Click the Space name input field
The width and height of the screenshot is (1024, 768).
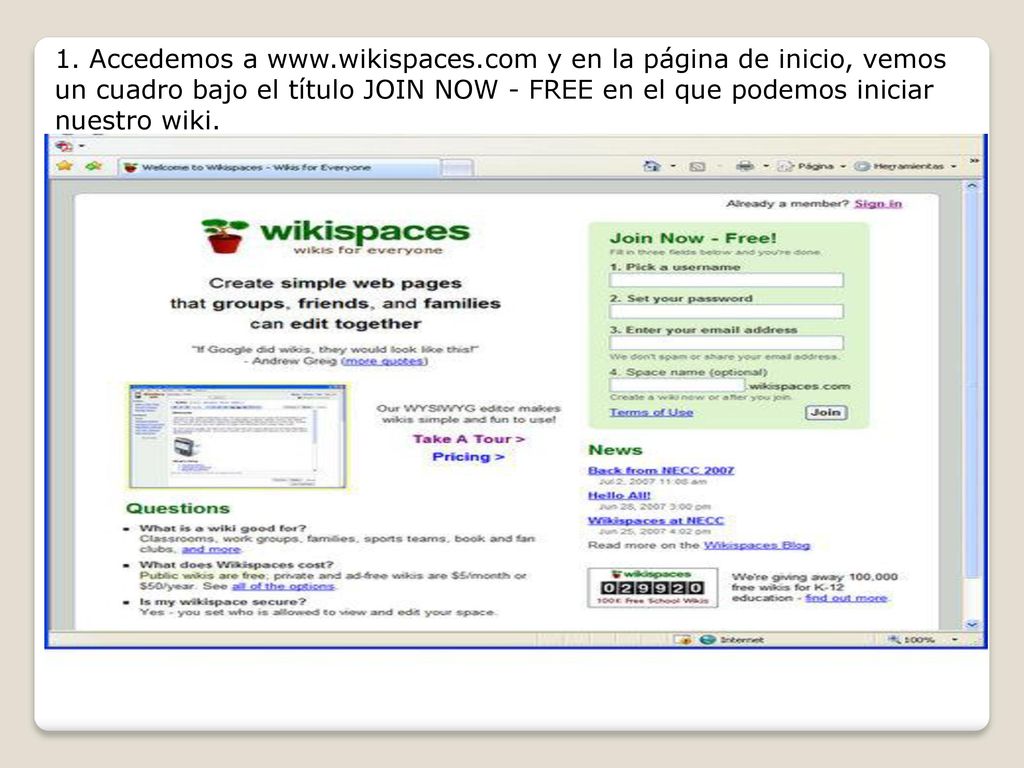click(677, 385)
